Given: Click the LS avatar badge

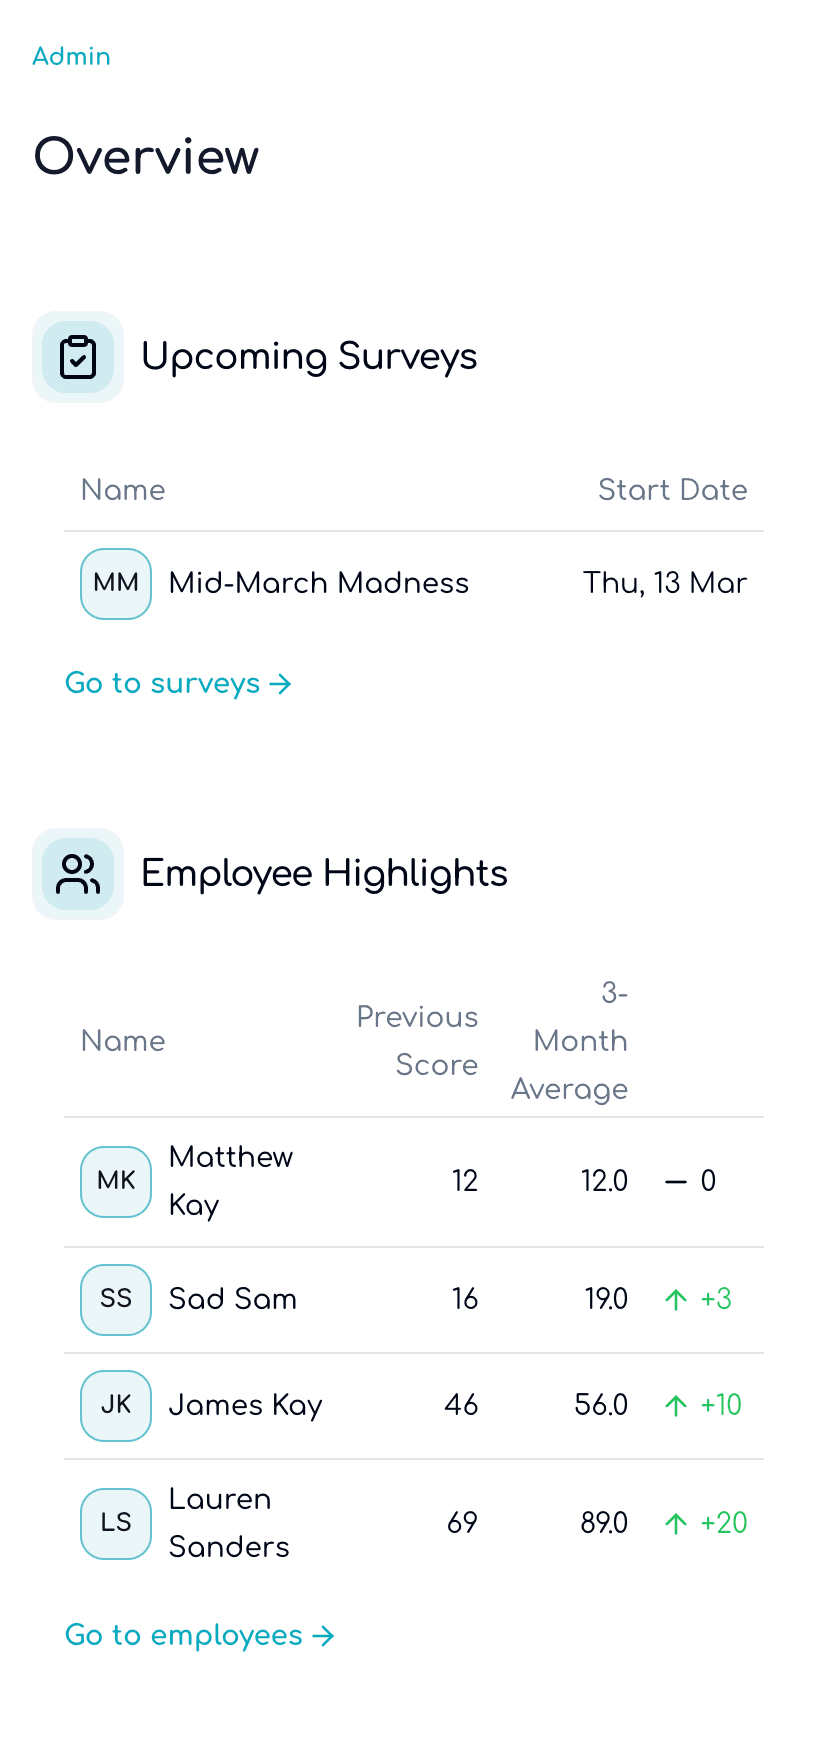Looking at the screenshot, I should point(116,1524).
